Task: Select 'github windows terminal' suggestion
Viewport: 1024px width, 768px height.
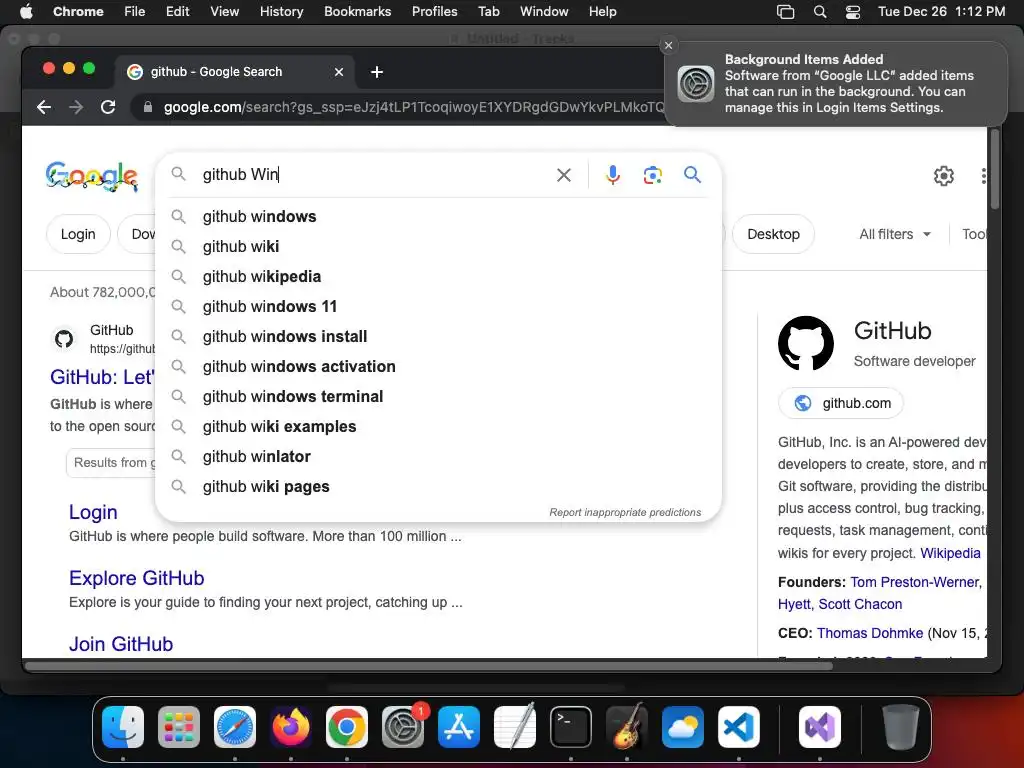Action: [x=438, y=396]
